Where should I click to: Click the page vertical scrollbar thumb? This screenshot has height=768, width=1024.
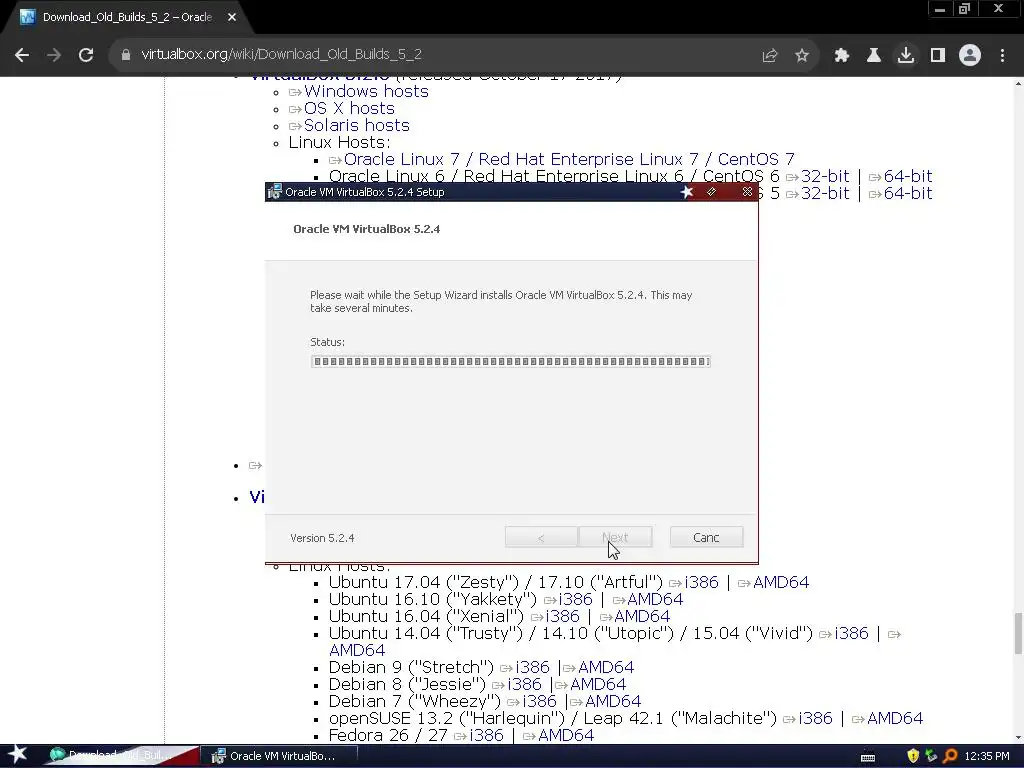[1018, 632]
